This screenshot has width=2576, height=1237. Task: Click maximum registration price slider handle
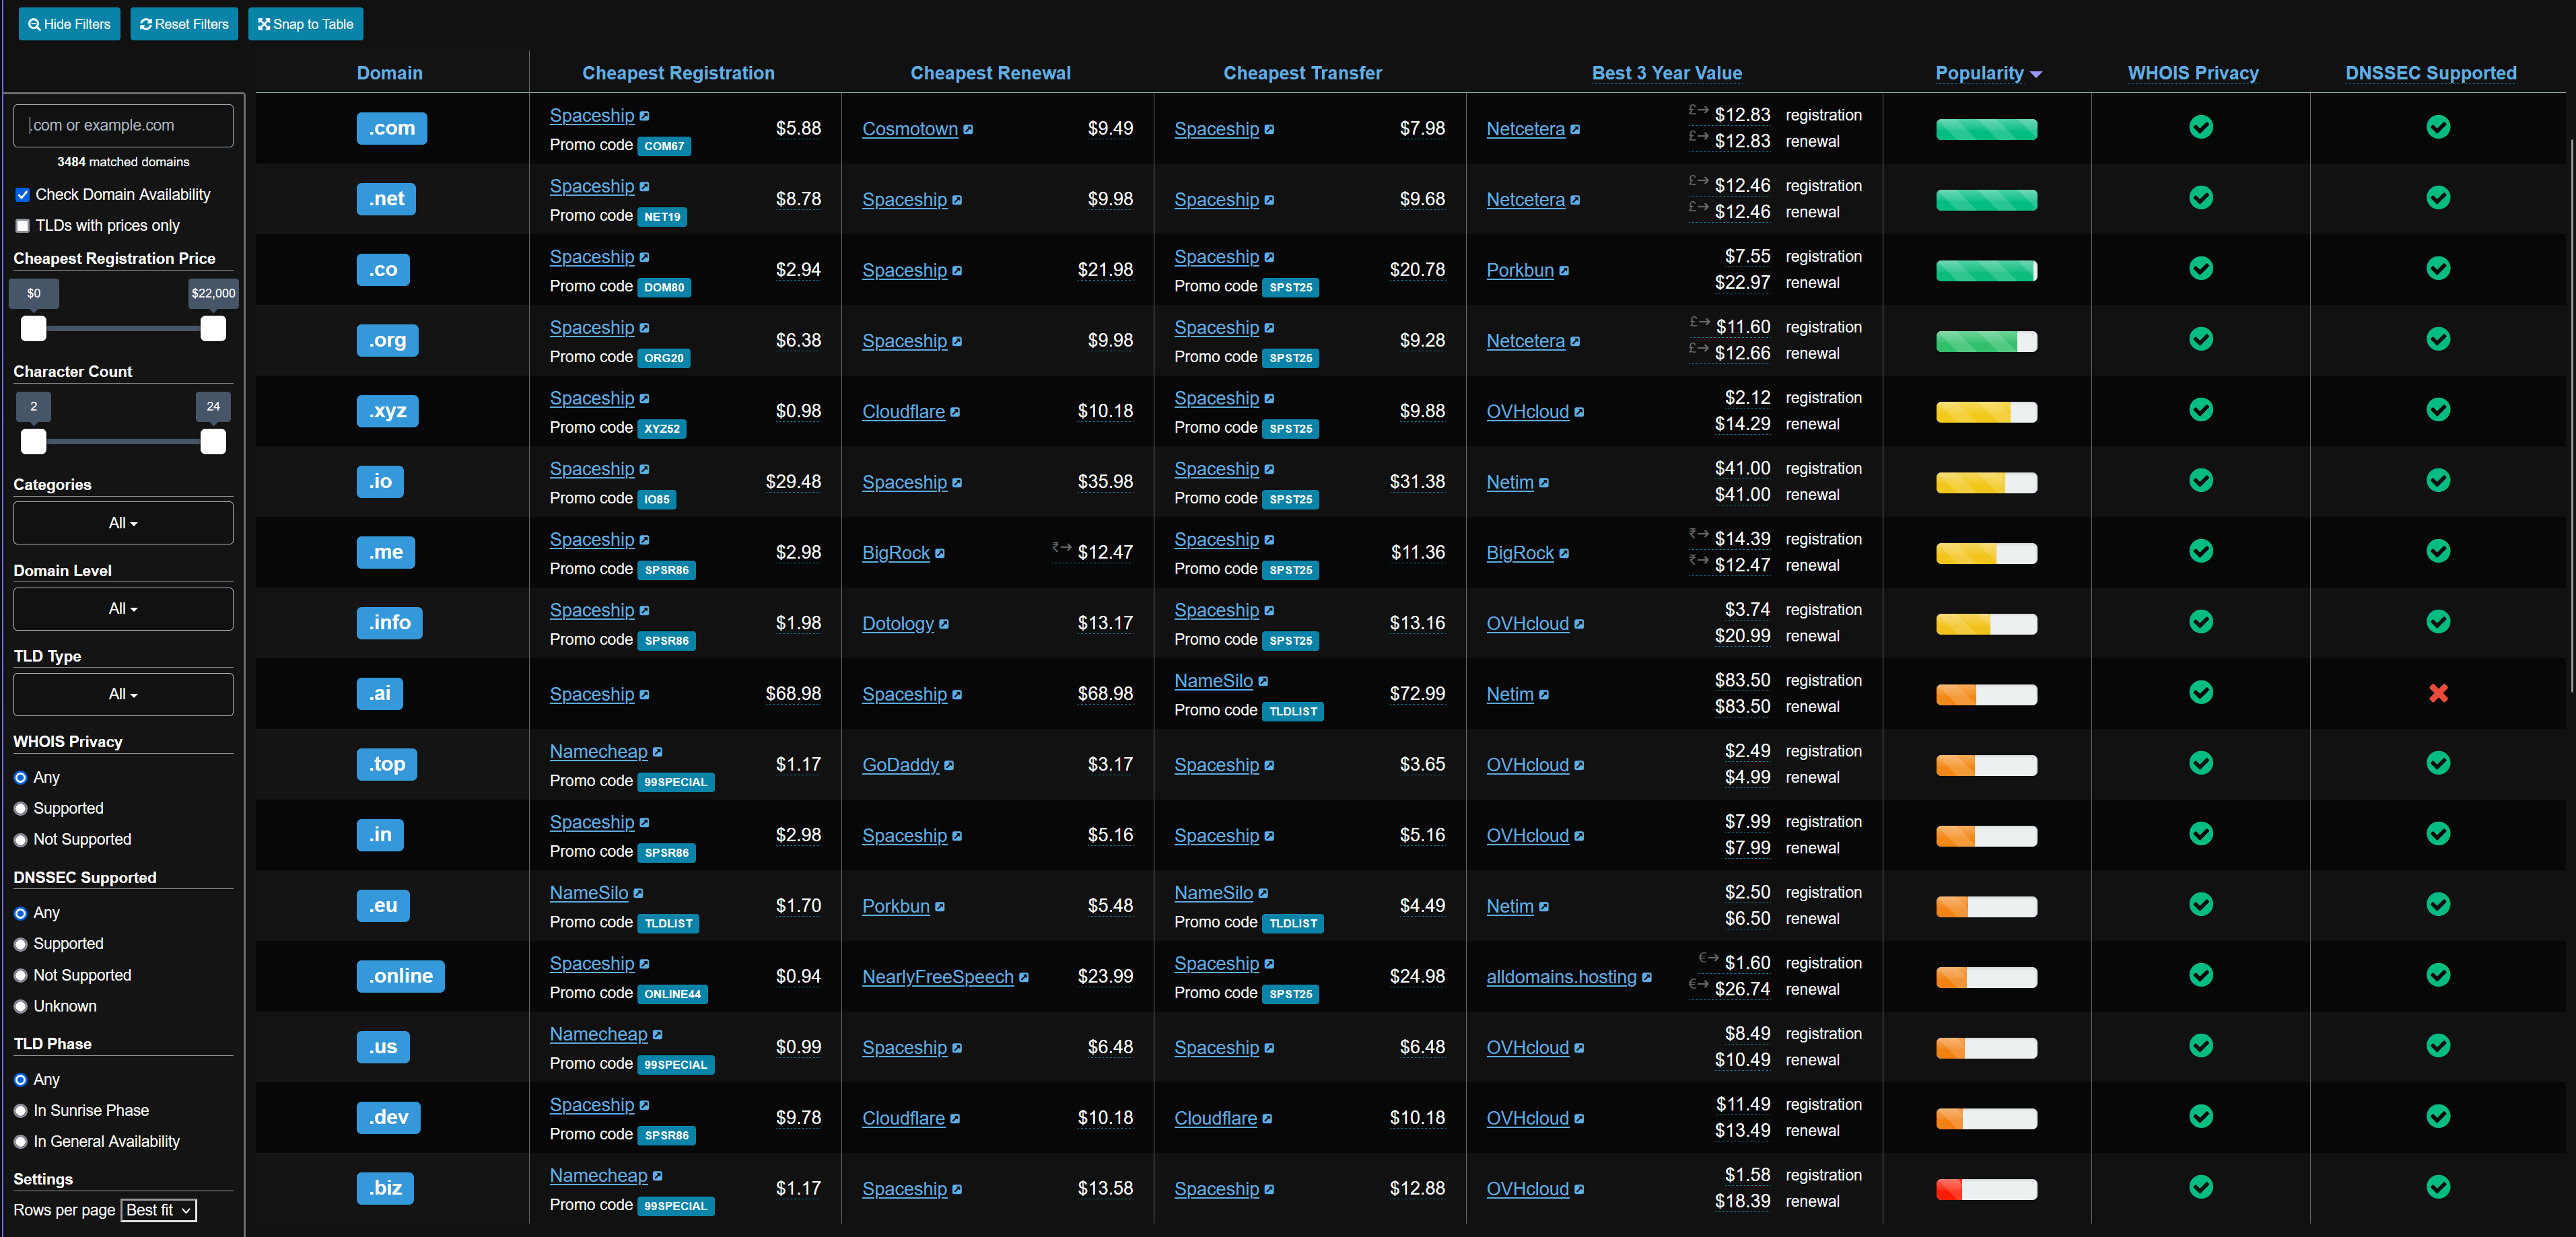pos(213,329)
